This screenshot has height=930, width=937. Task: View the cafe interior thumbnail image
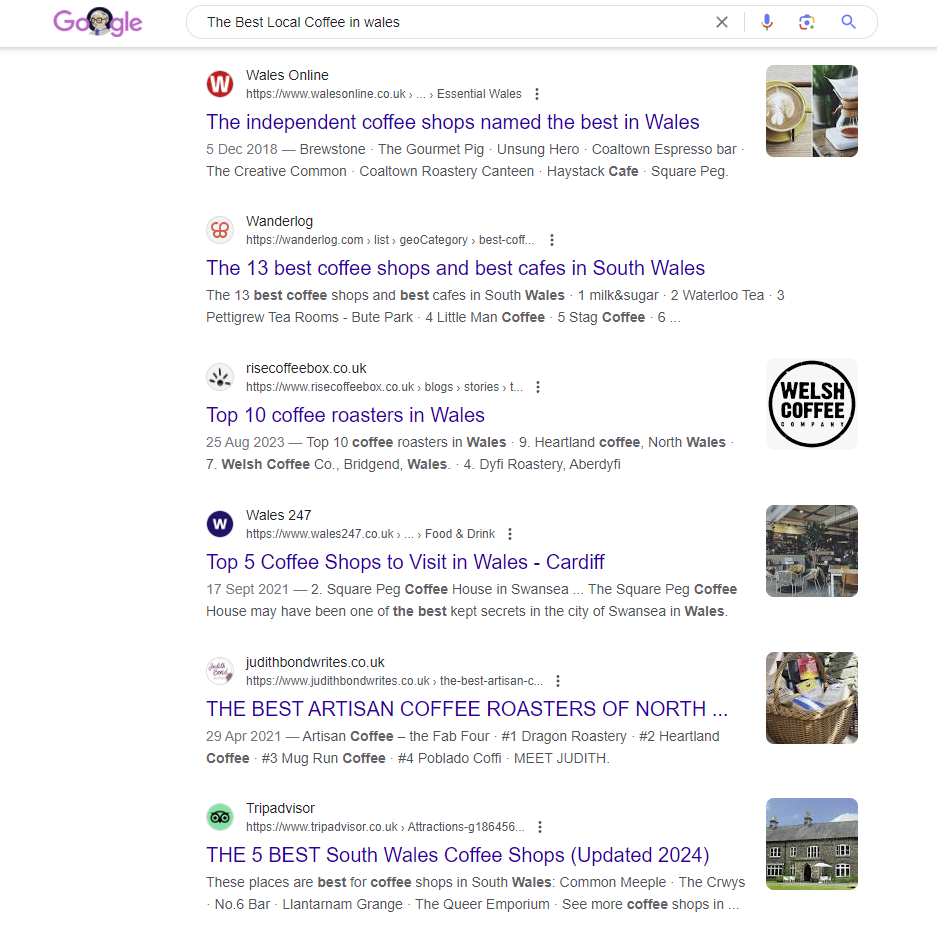[812, 551]
